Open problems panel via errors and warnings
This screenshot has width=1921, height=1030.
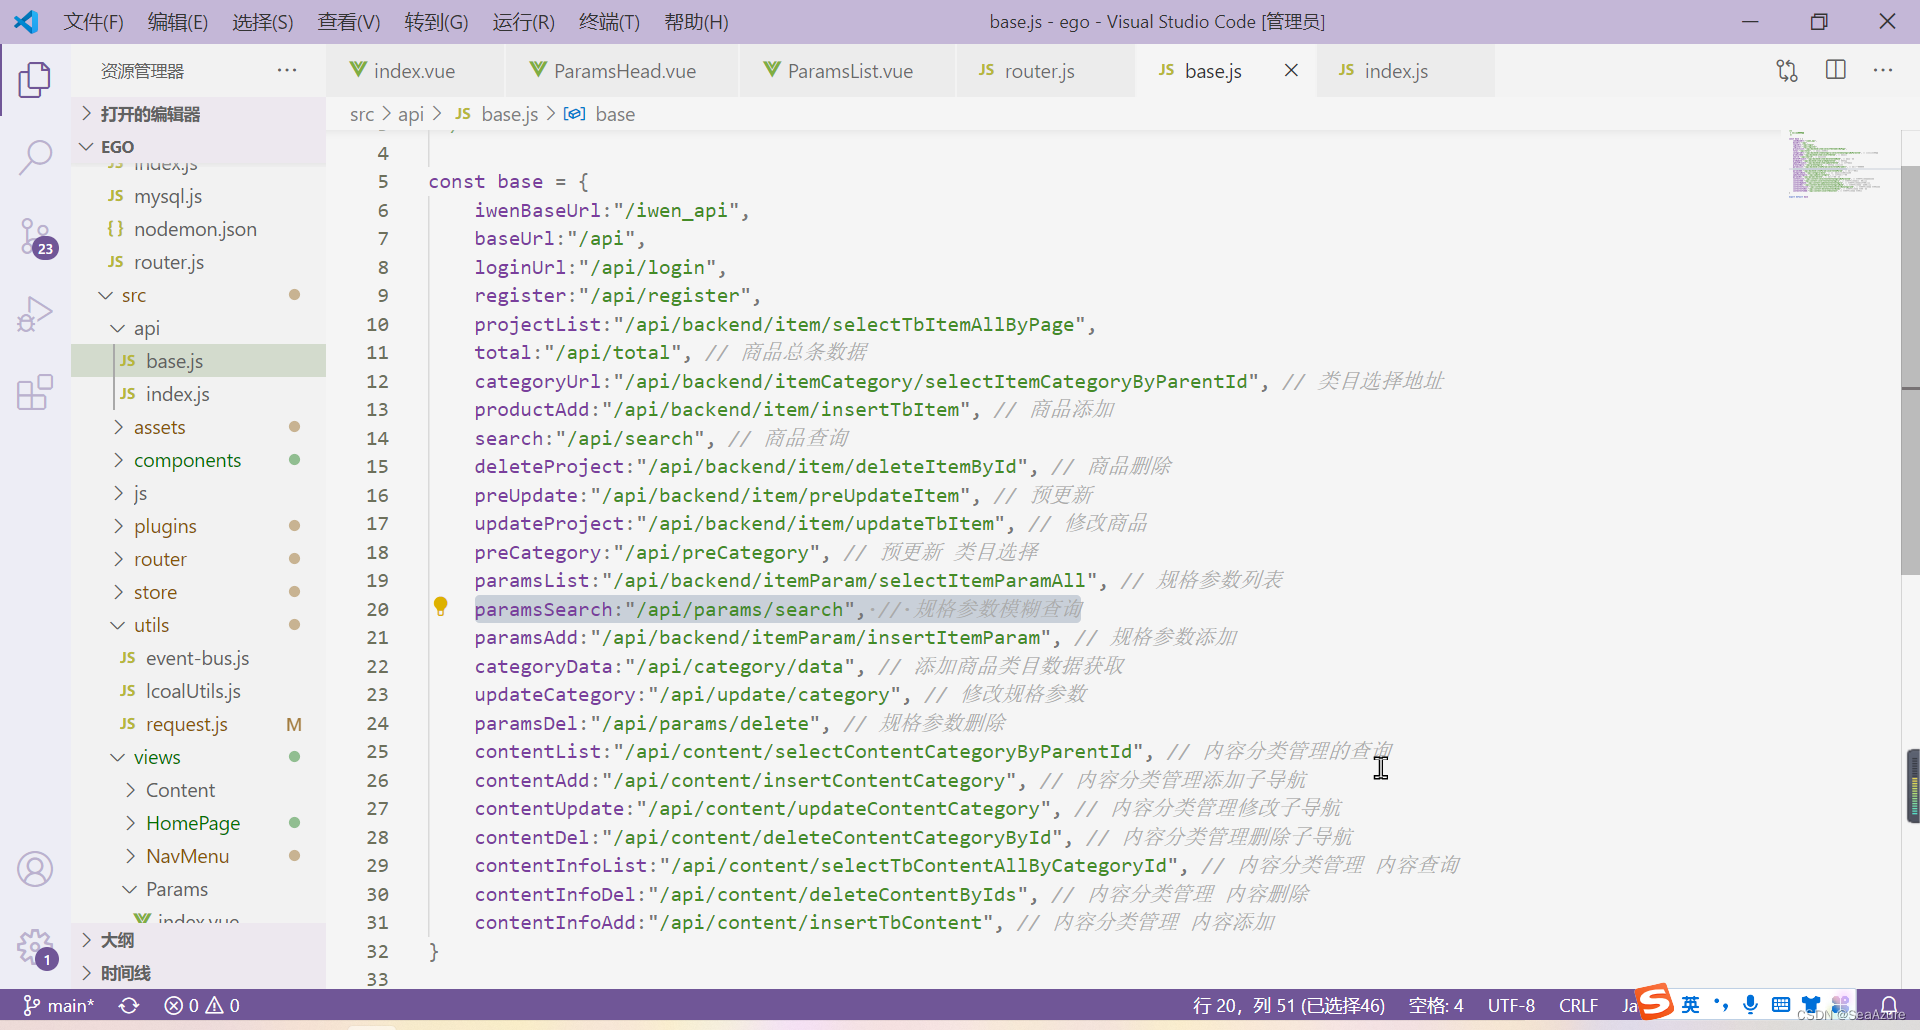pos(202,1005)
